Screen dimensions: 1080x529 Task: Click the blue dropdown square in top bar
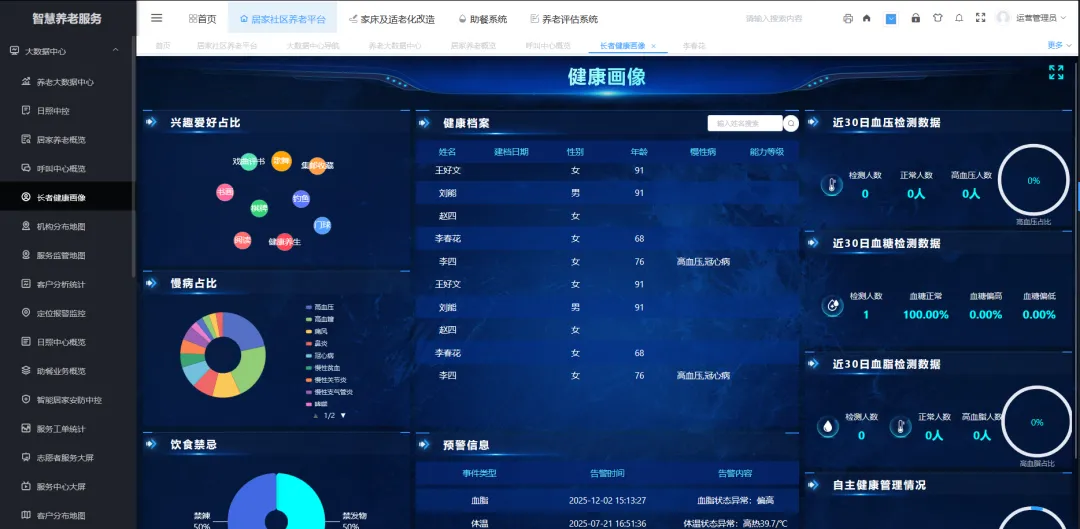891,19
